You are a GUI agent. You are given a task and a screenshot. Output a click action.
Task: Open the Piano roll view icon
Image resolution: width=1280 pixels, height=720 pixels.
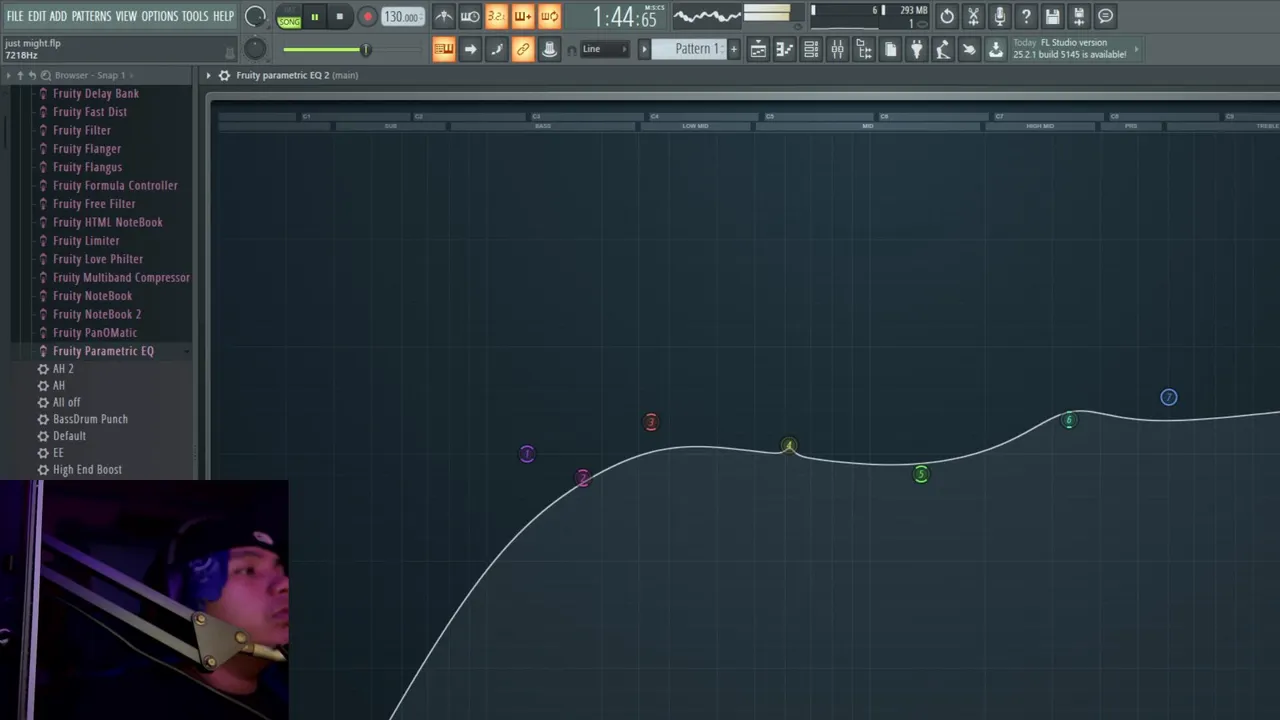pos(785,49)
